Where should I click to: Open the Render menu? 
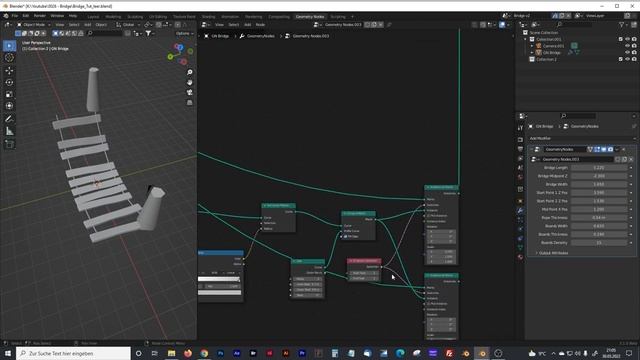click(x=40, y=16)
